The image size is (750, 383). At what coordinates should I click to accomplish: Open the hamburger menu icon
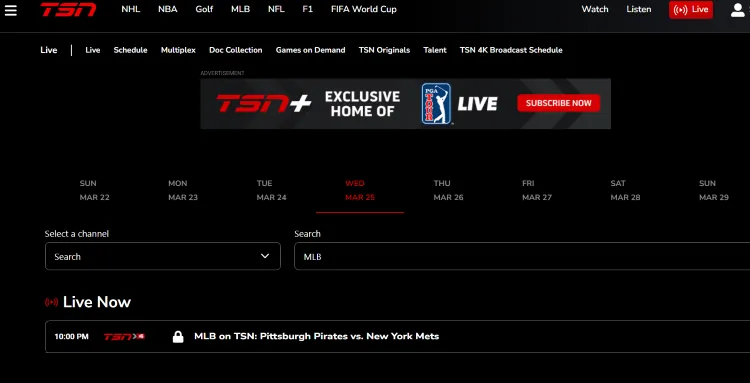pyautogui.click(x=11, y=10)
